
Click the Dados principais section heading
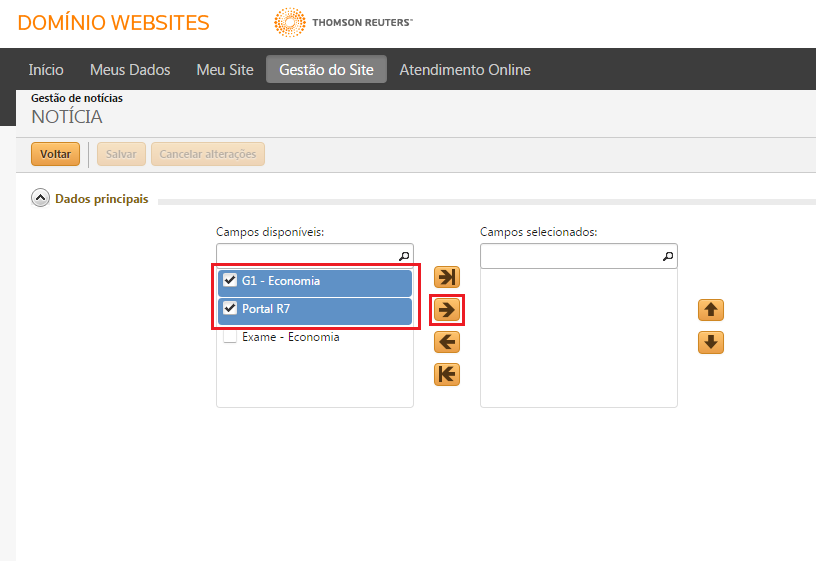pos(101,199)
